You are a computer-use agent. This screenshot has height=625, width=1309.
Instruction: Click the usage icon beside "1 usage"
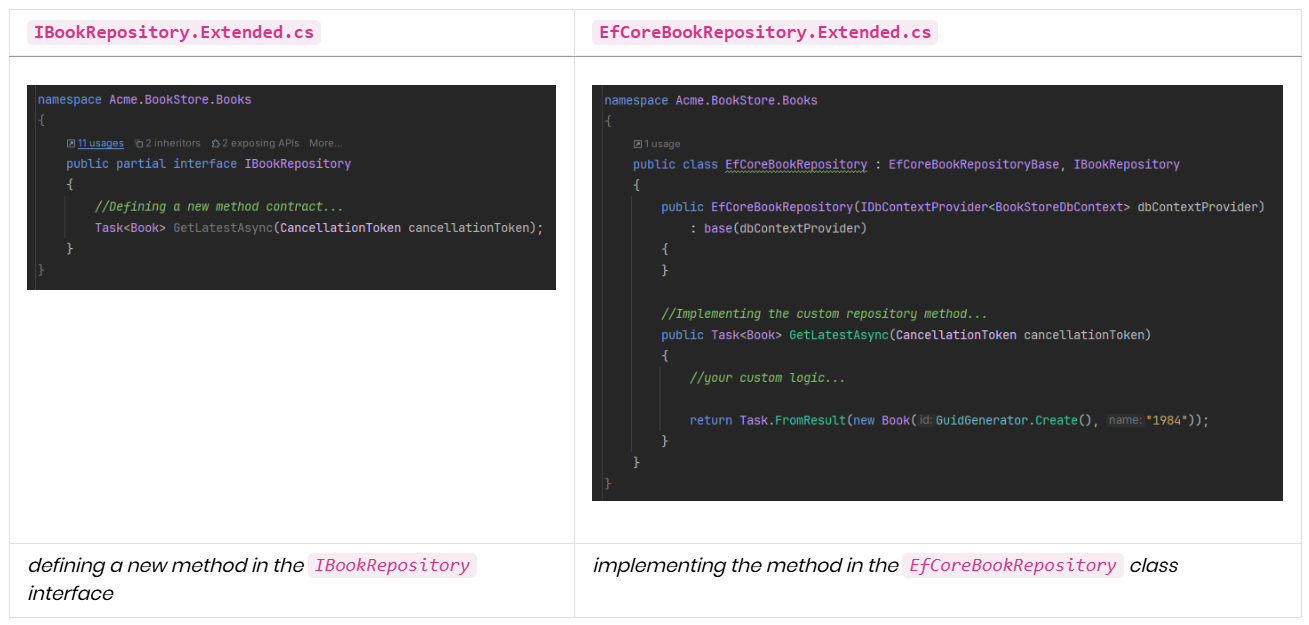638,144
